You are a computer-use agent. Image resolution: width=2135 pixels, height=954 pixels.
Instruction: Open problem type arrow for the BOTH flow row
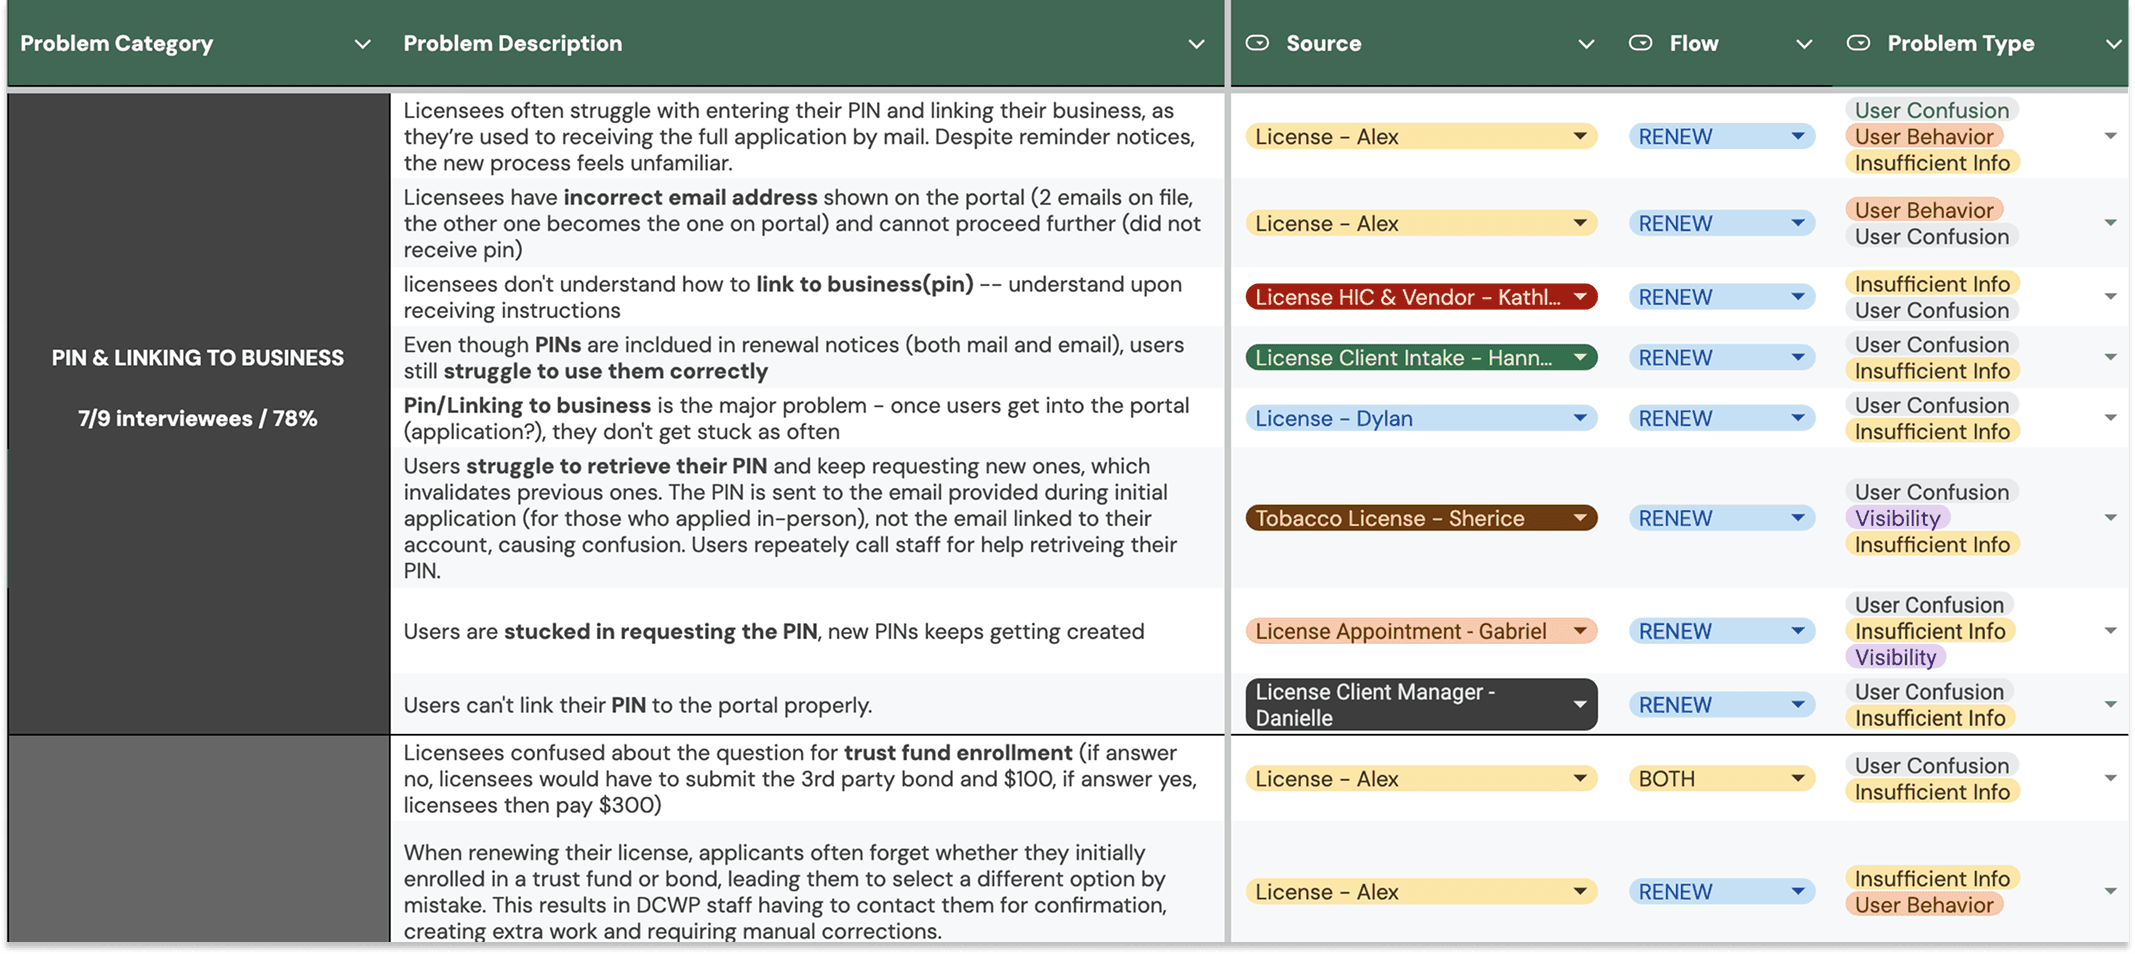point(2110,778)
